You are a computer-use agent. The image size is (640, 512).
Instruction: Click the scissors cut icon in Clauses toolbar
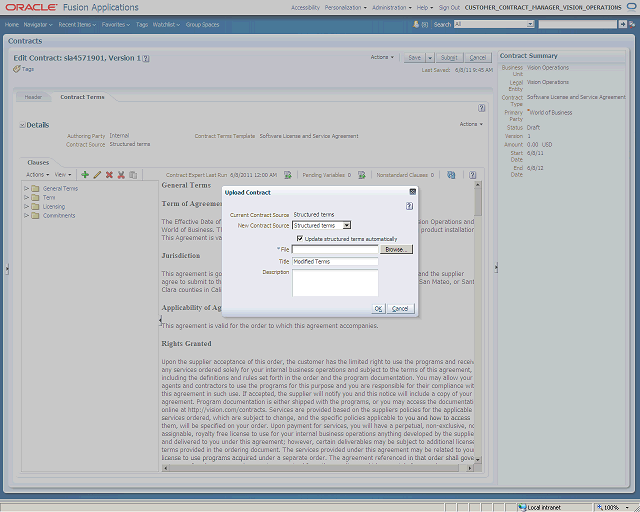121,175
